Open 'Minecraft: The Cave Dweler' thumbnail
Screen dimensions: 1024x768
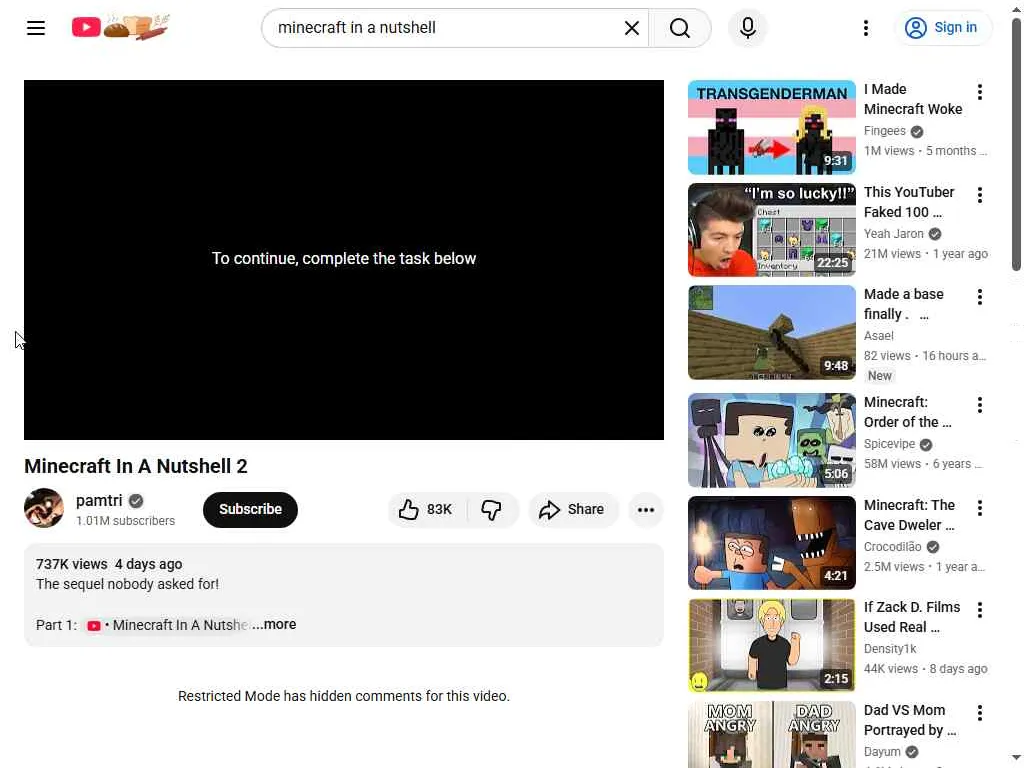(771, 543)
